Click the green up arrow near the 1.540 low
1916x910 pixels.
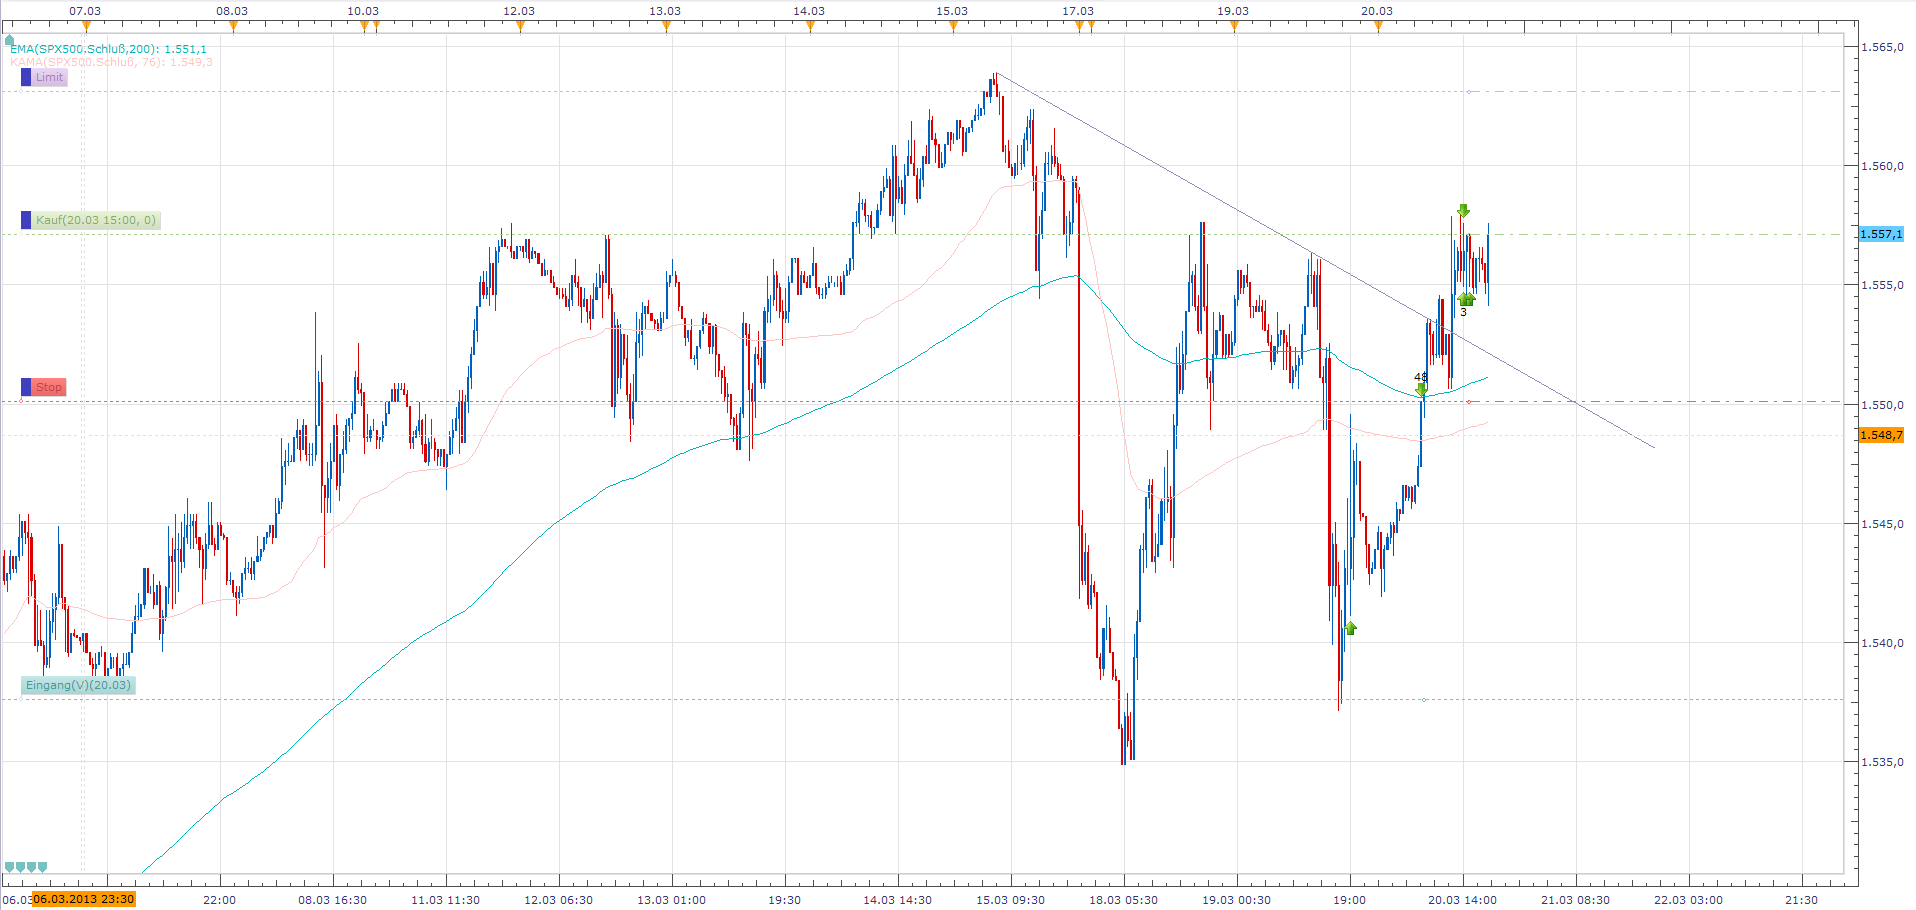(1351, 628)
